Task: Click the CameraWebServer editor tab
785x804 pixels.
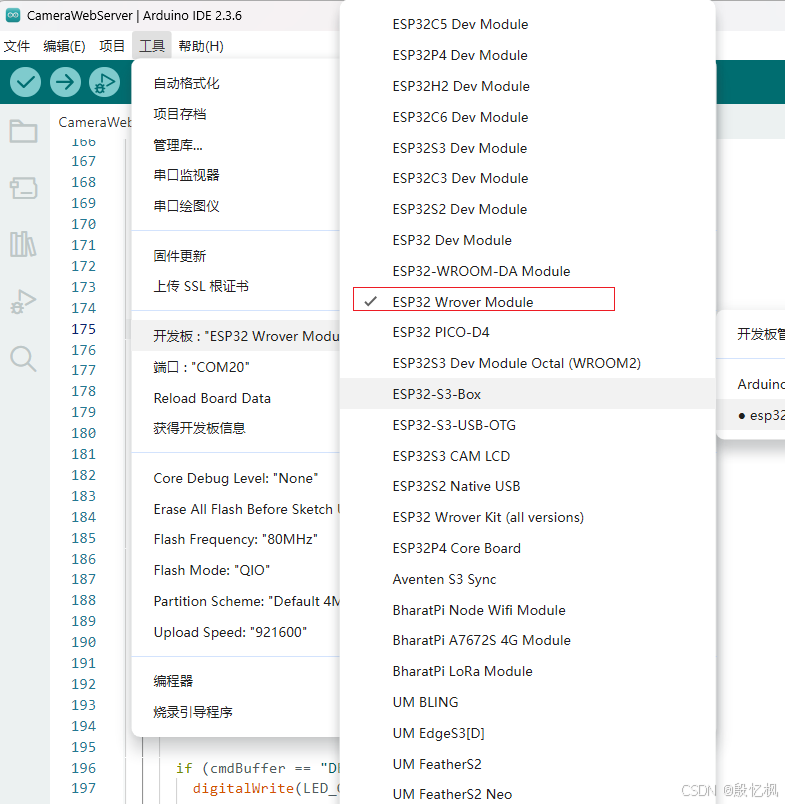Action: coord(94,122)
